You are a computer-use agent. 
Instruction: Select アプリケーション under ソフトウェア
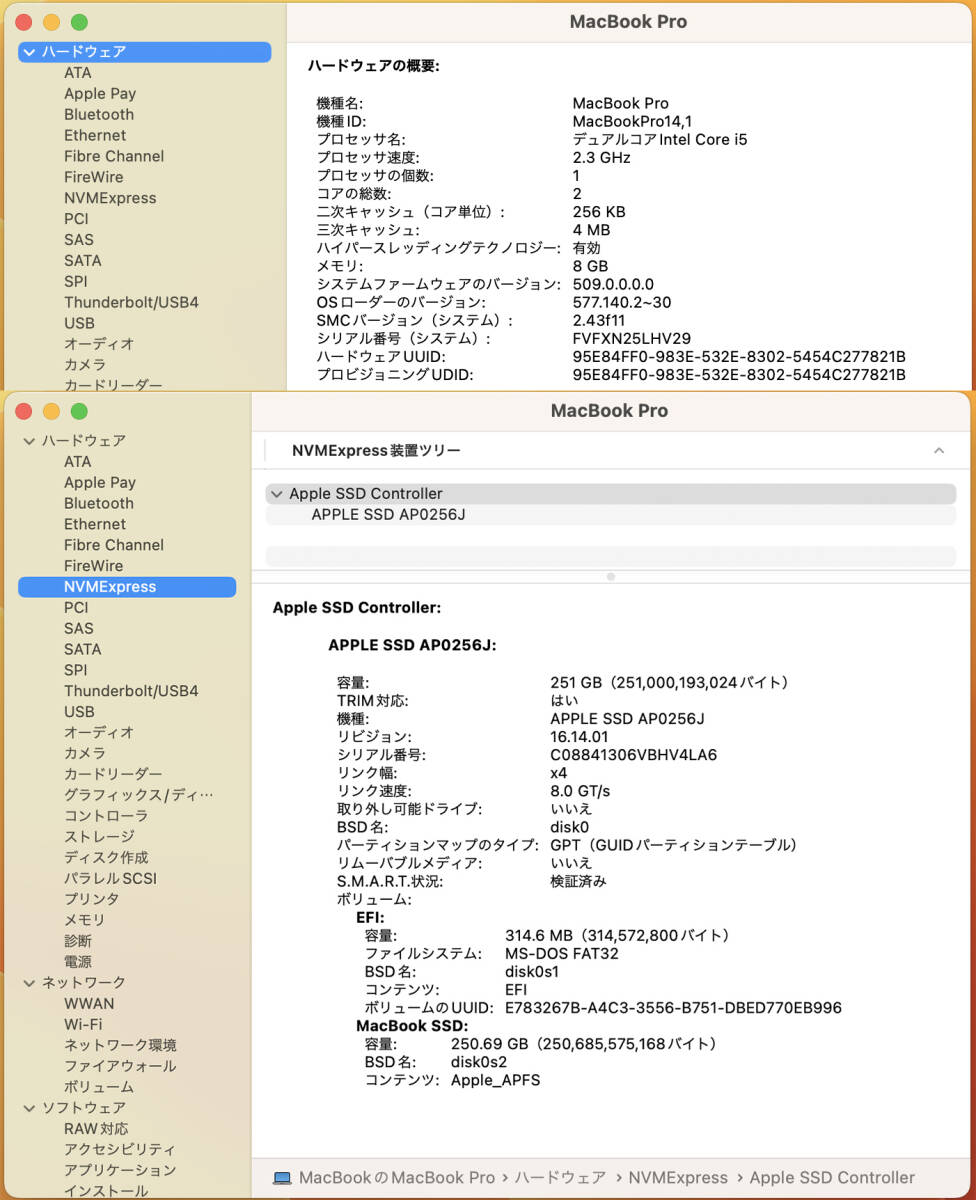tap(120, 1170)
